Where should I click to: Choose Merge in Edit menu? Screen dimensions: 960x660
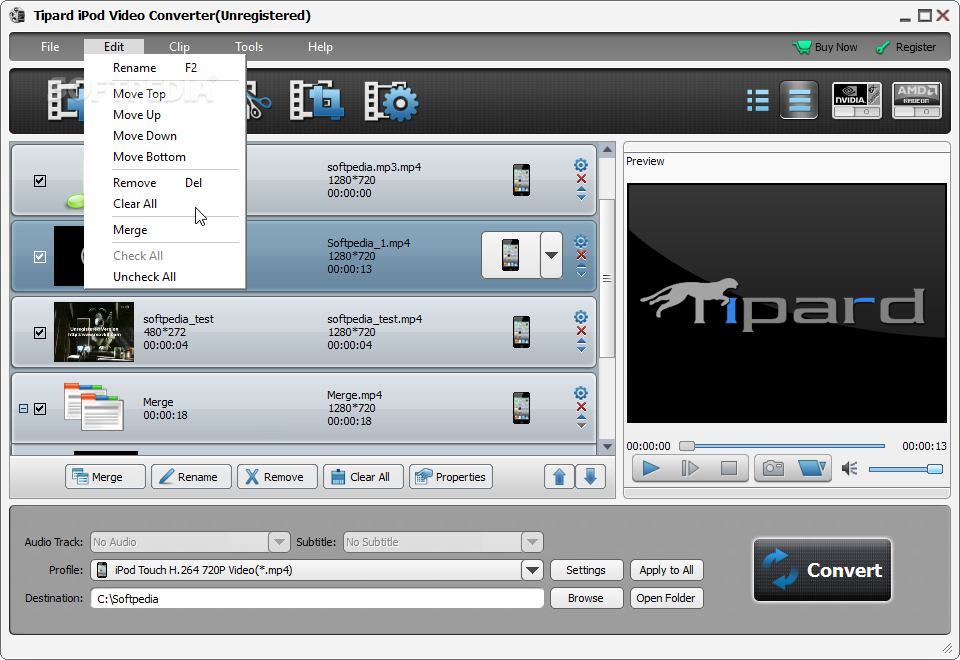(x=165, y=230)
